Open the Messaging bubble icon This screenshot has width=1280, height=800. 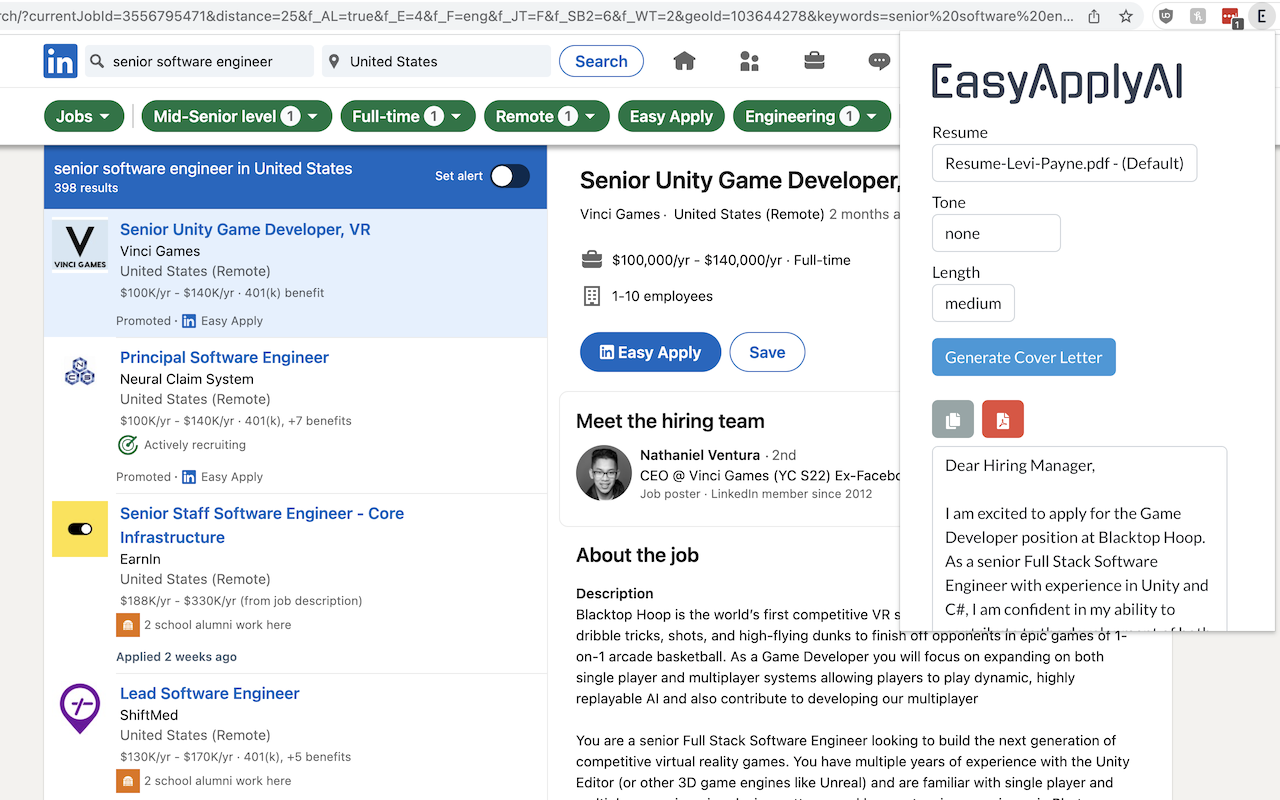coord(879,62)
